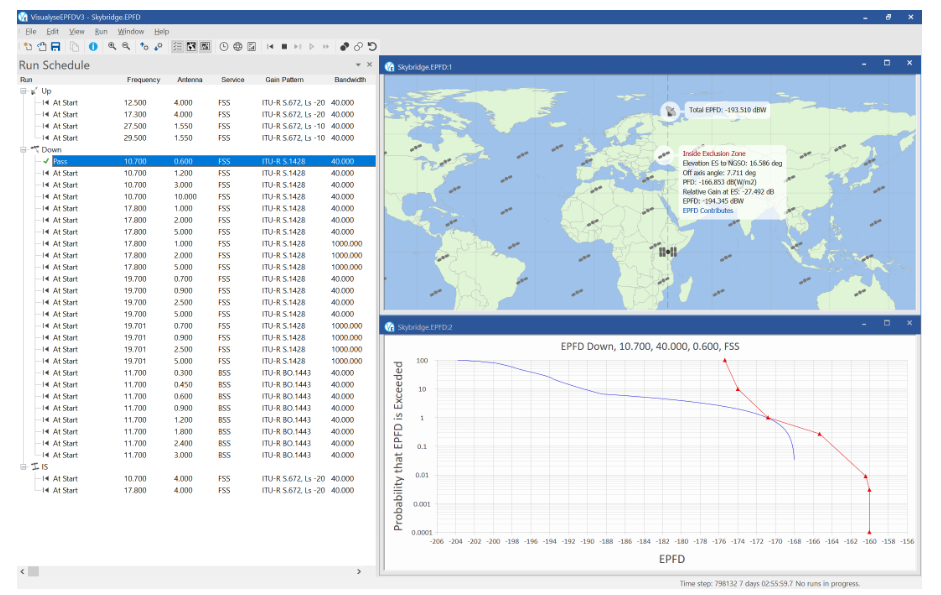
Task: Select the IS run at frequency 17.800
Action: pos(205,490)
